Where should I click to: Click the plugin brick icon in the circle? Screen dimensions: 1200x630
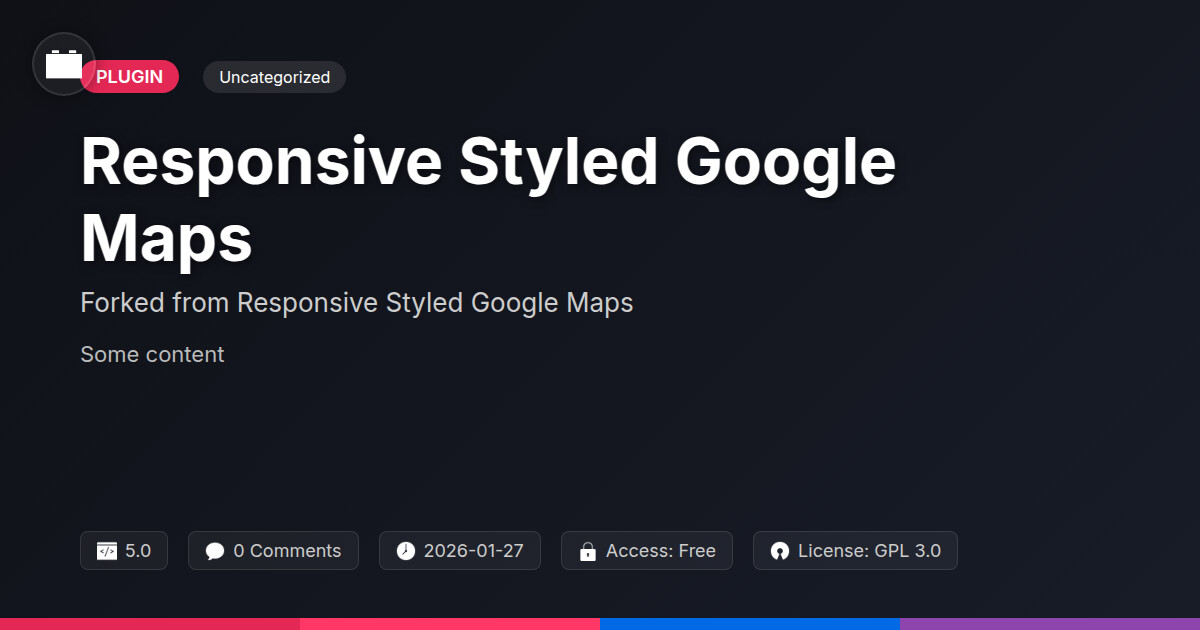click(64, 65)
